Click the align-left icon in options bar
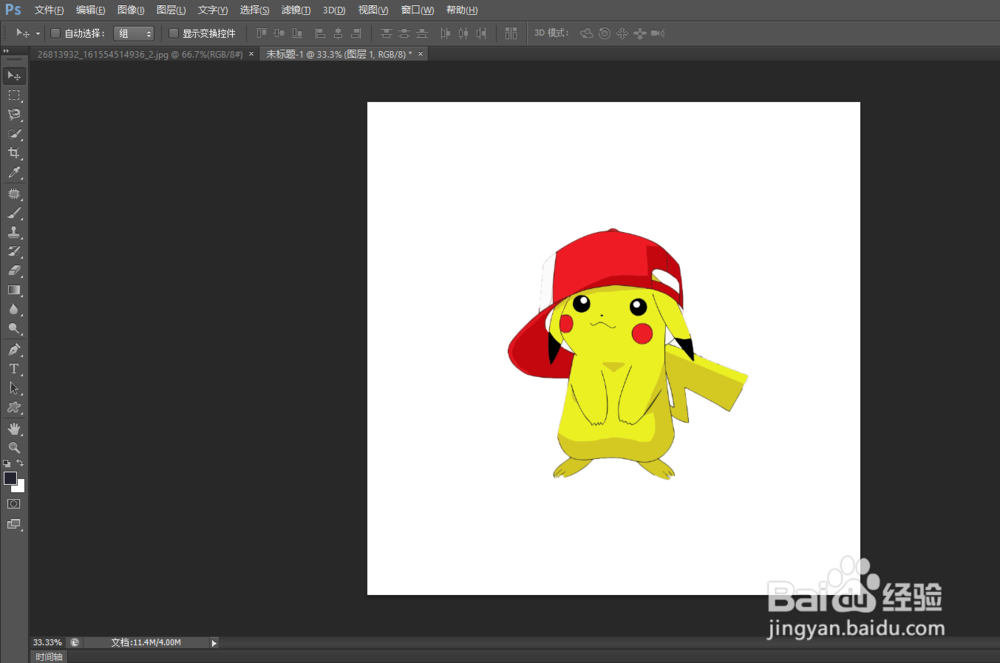This screenshot has height=663, width=1000. coord(319,33)
